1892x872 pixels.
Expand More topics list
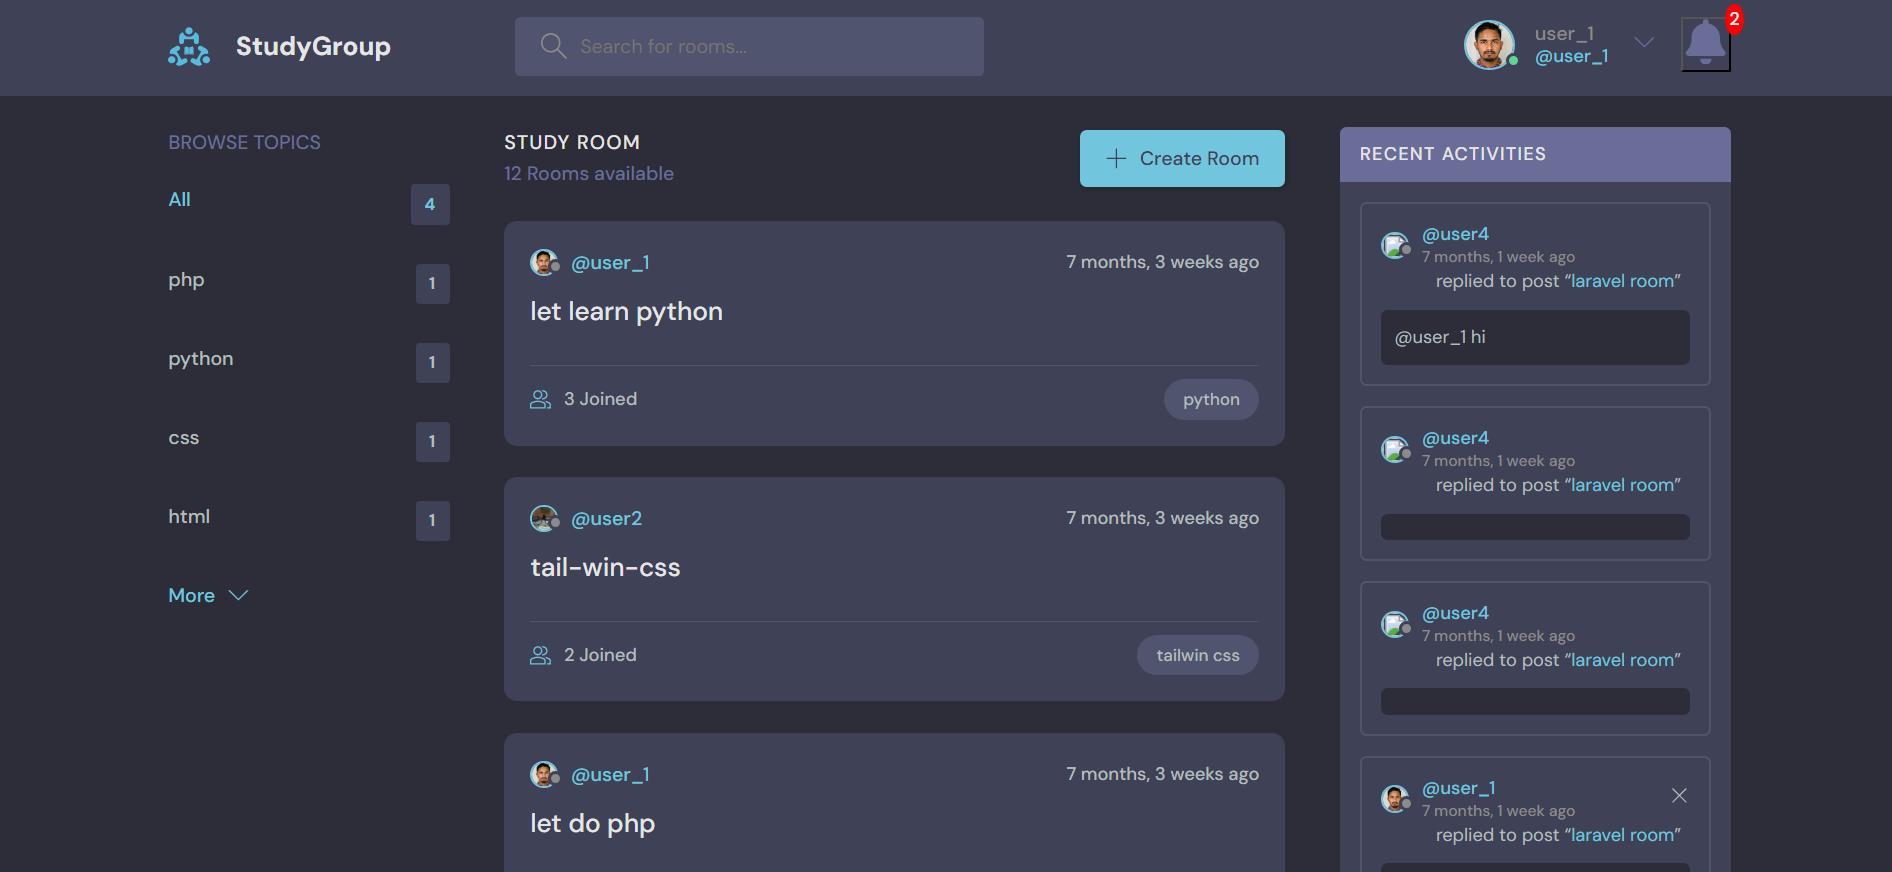(208, 595)
